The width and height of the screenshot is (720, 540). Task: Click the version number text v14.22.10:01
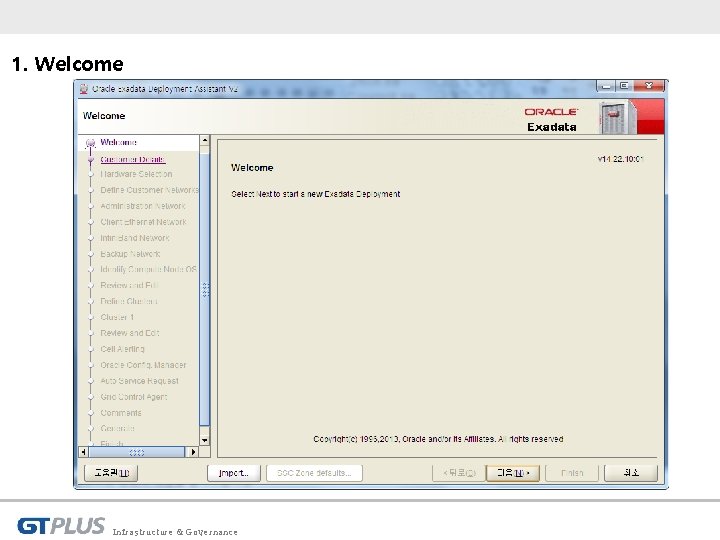[x=620, y=159]
